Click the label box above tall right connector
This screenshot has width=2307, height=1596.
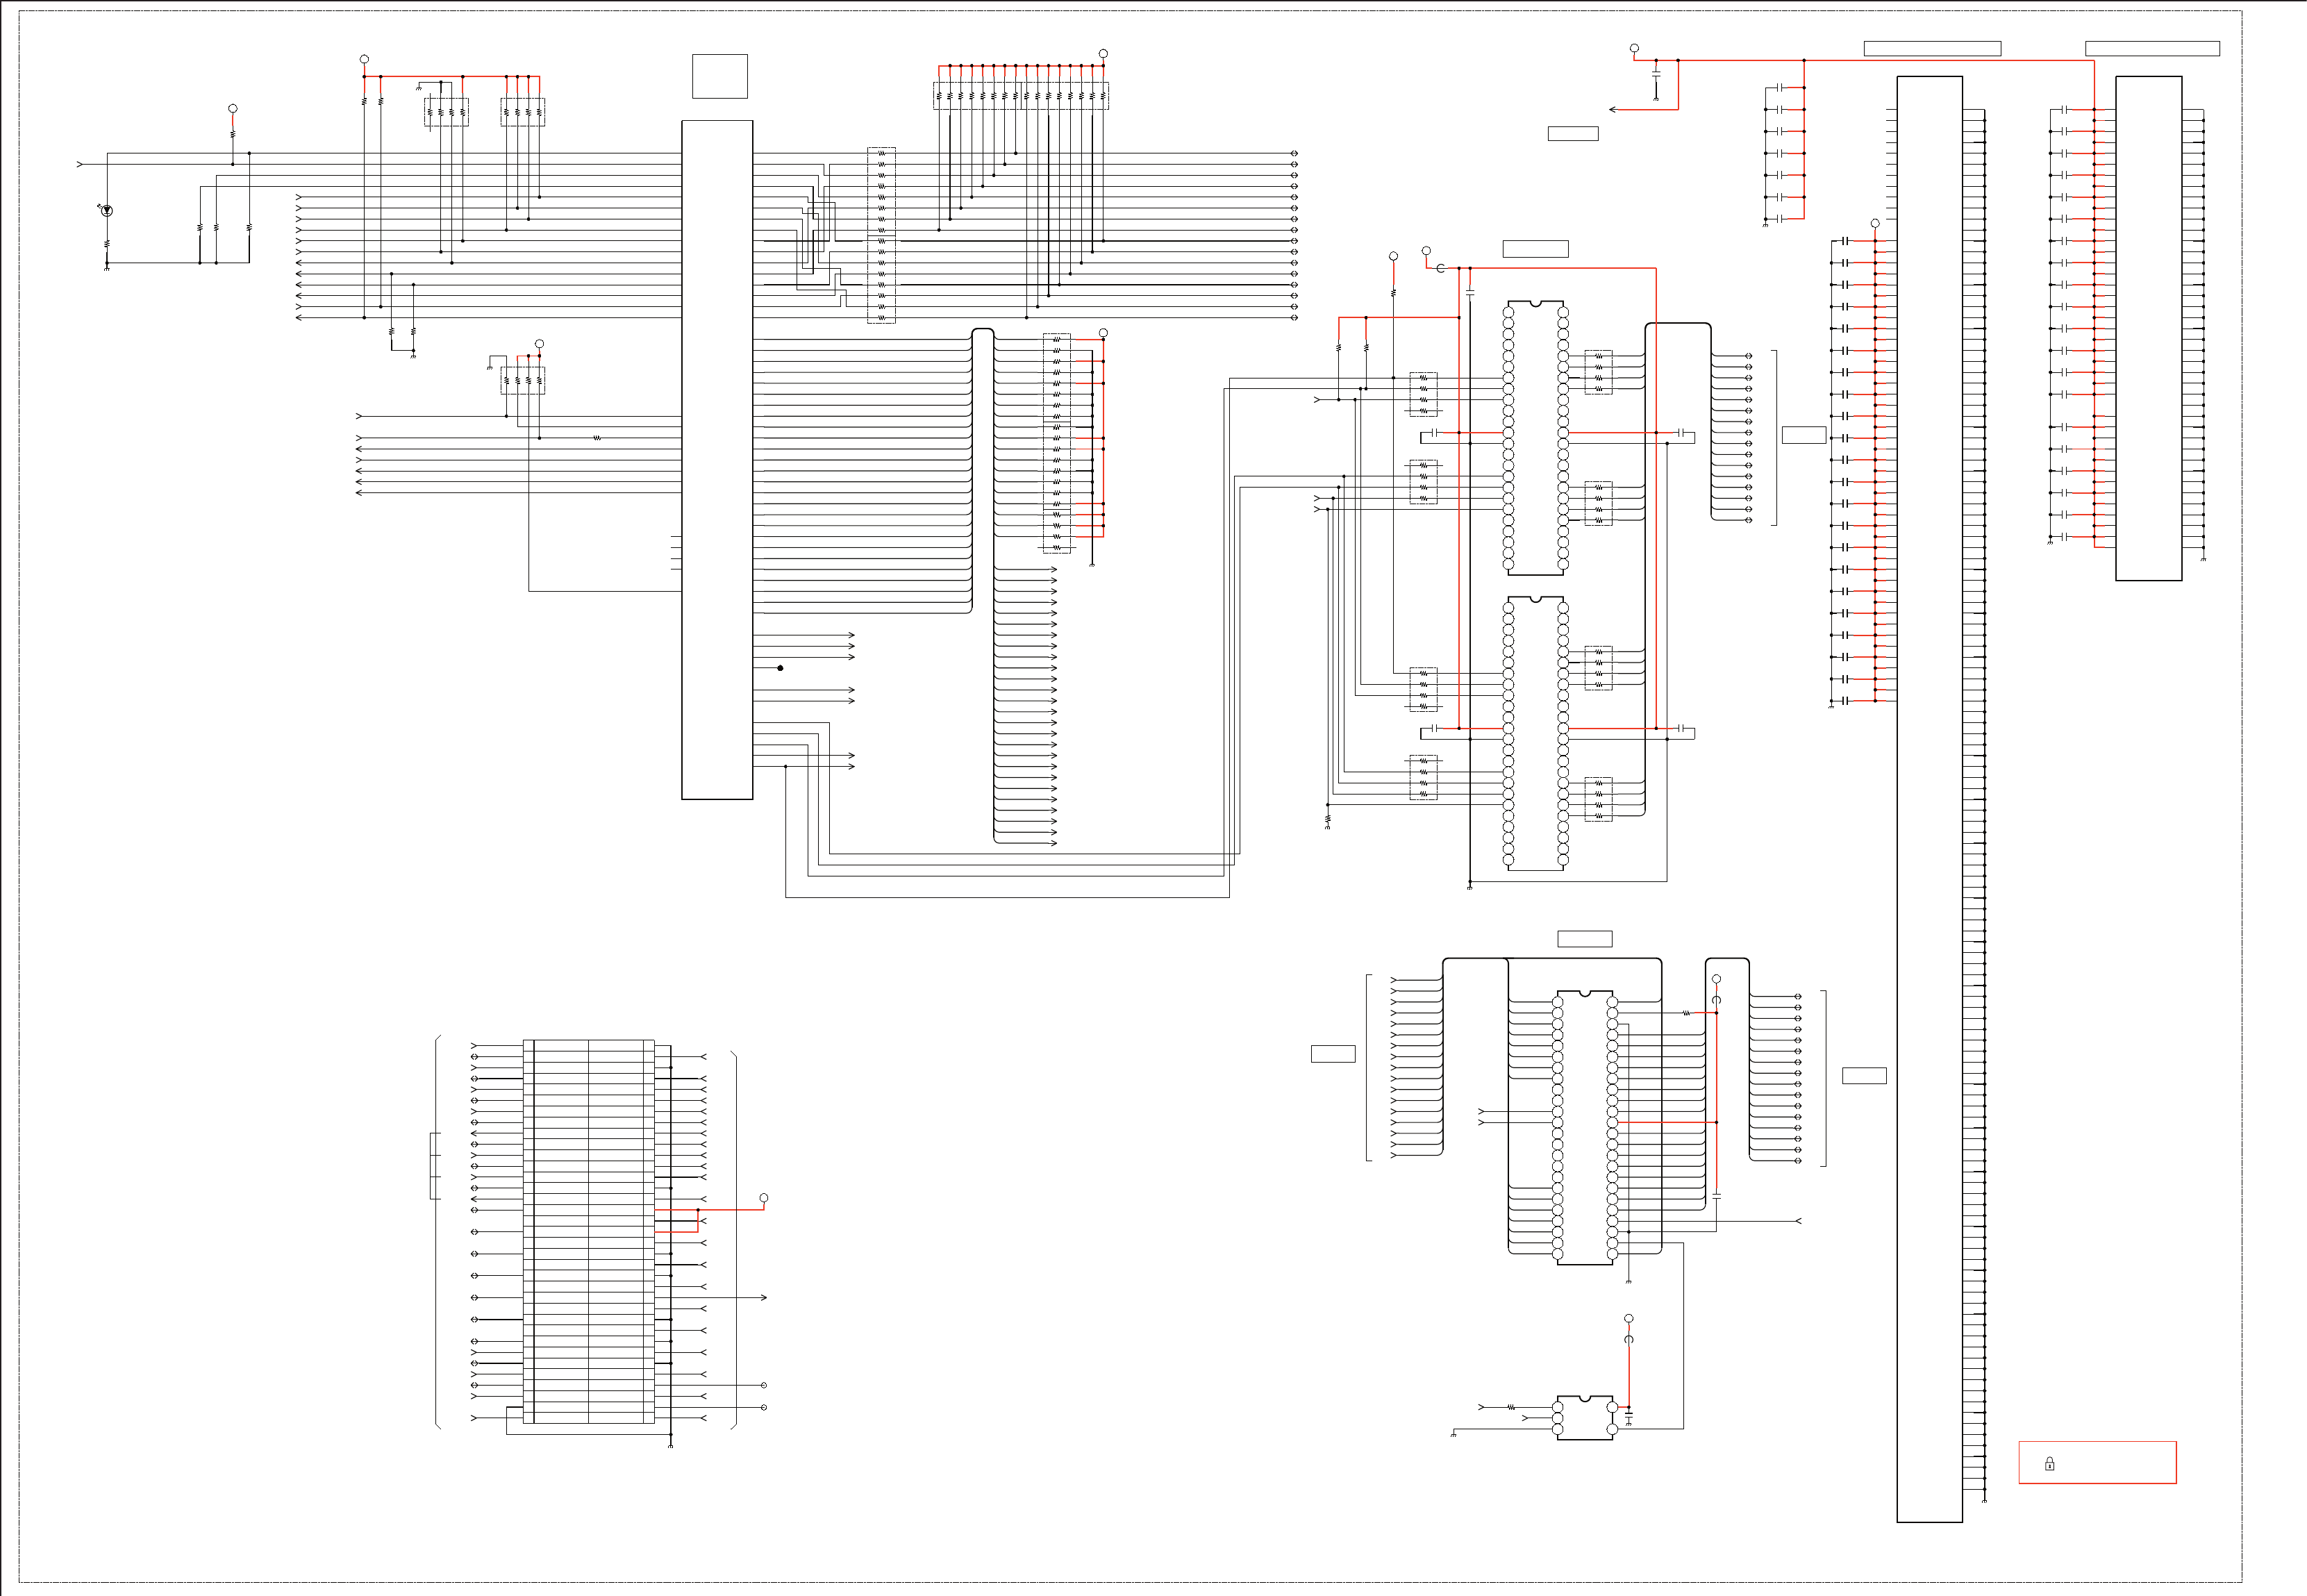1932,49
